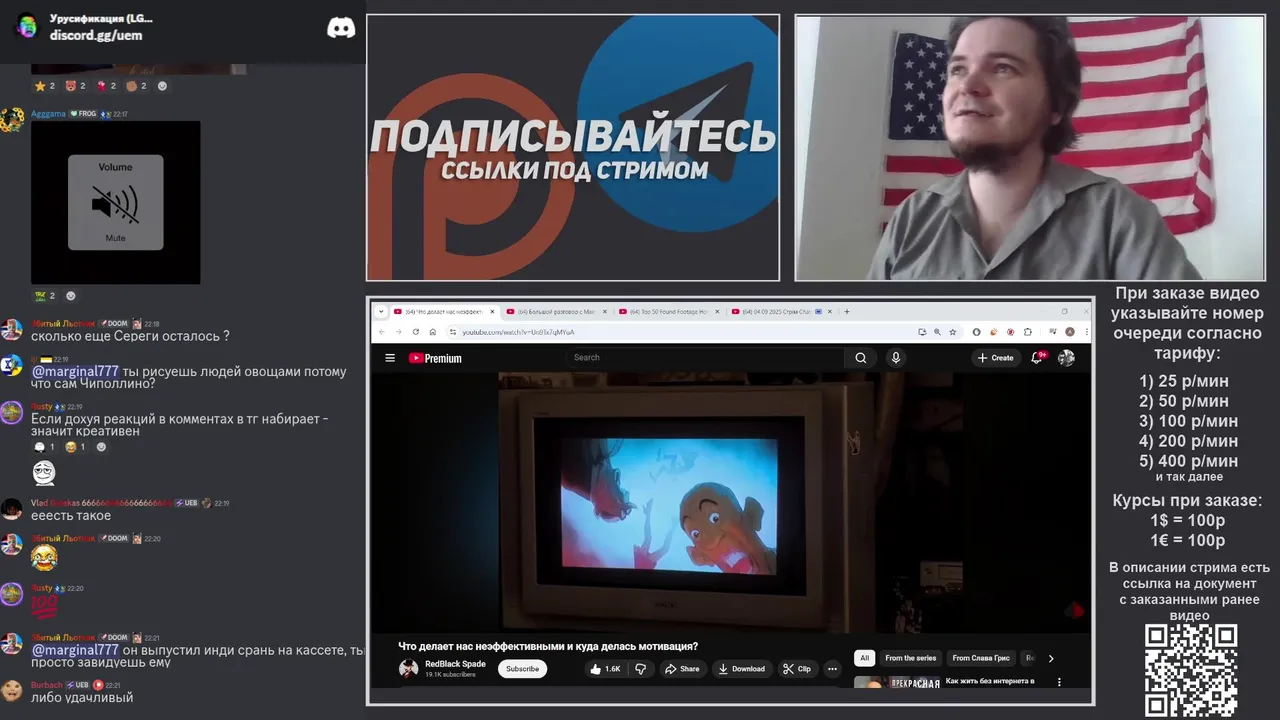Click the discord.gg/uem invite text
Image resolution: width=1280 pixels, height=720 pixels.
[96, 35]
